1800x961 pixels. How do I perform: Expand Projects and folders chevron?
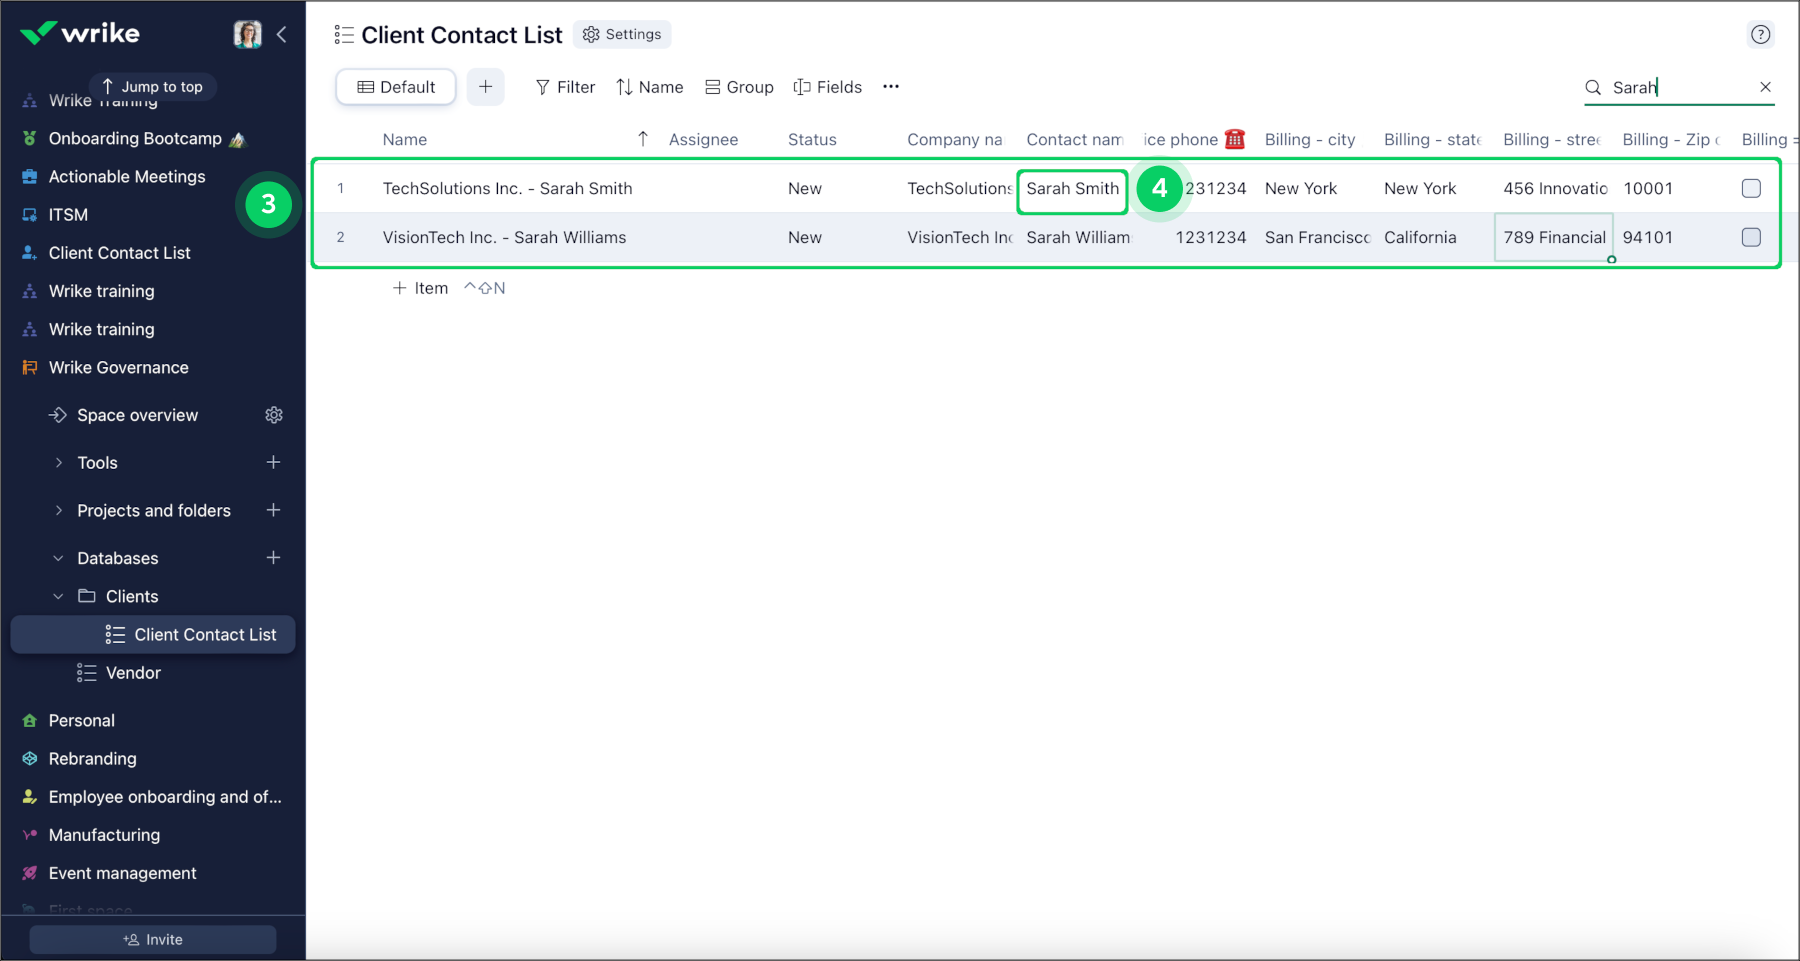(58, 511)
